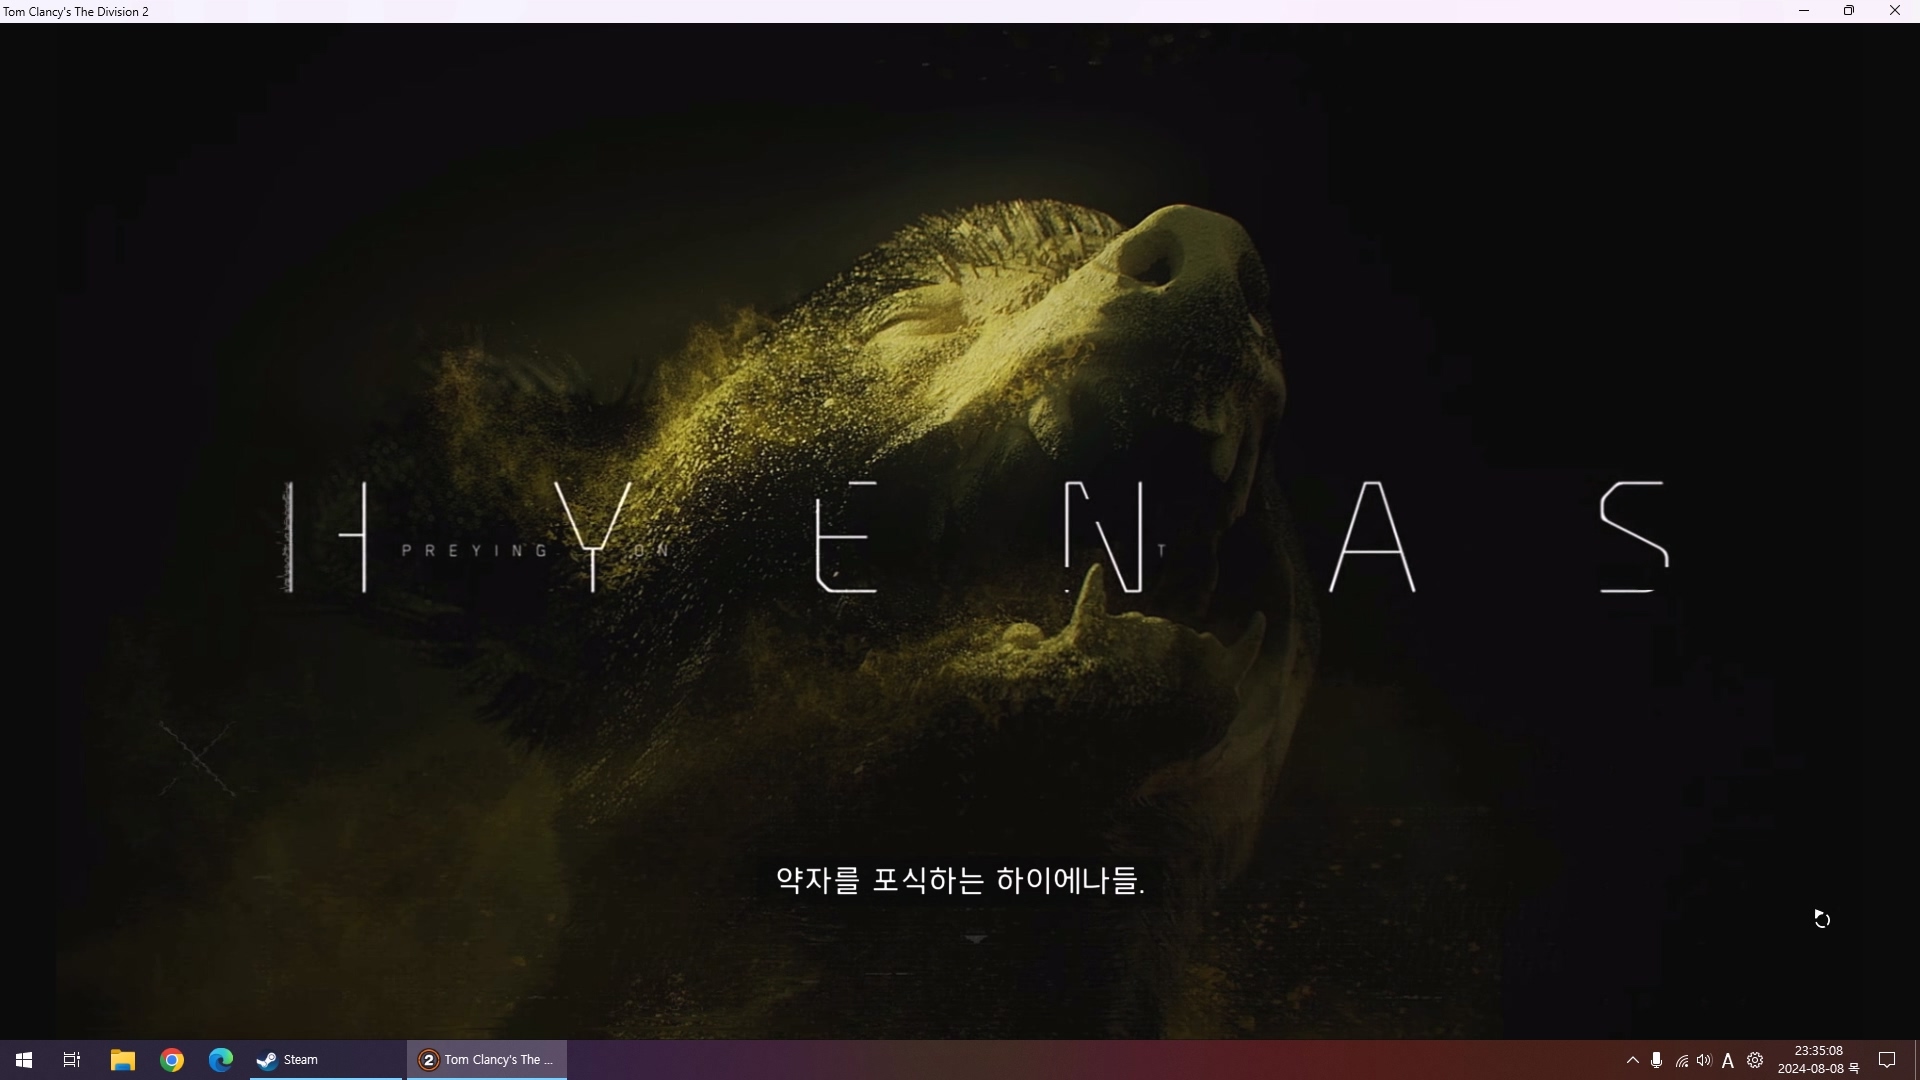Open the Windows Start menu
The height and width of the screenshot is (1080, 1920).
pyautogui.click(x=24, y=1060)
